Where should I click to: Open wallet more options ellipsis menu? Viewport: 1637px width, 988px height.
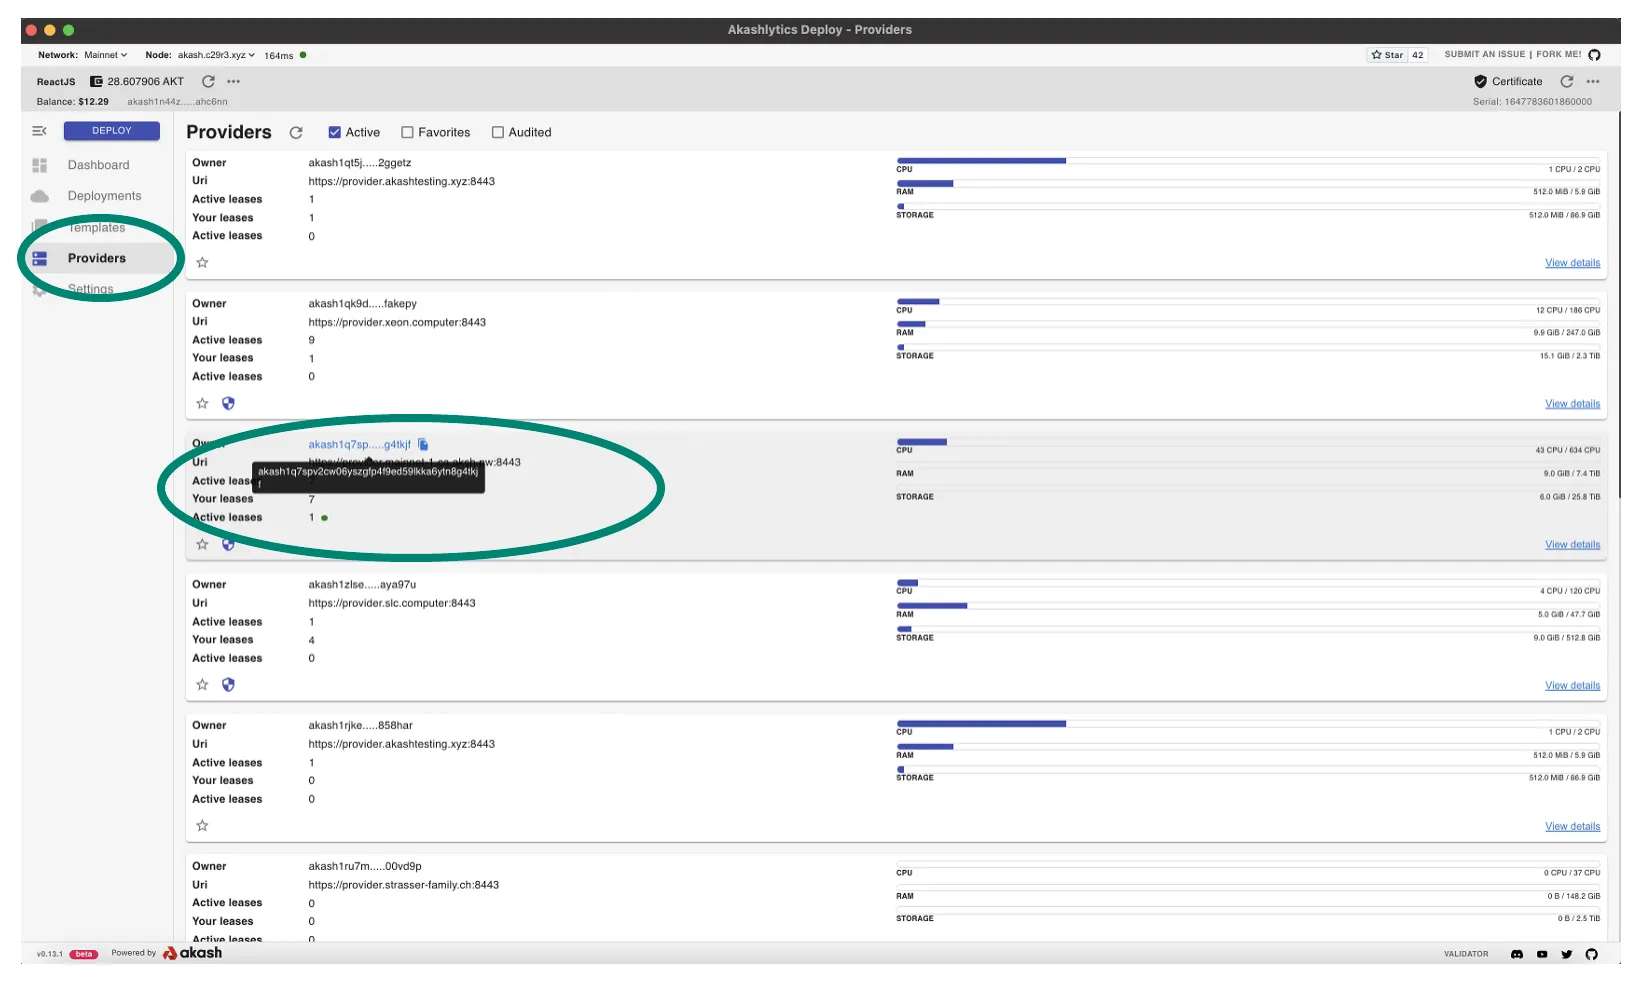click(x=233, y=82)
